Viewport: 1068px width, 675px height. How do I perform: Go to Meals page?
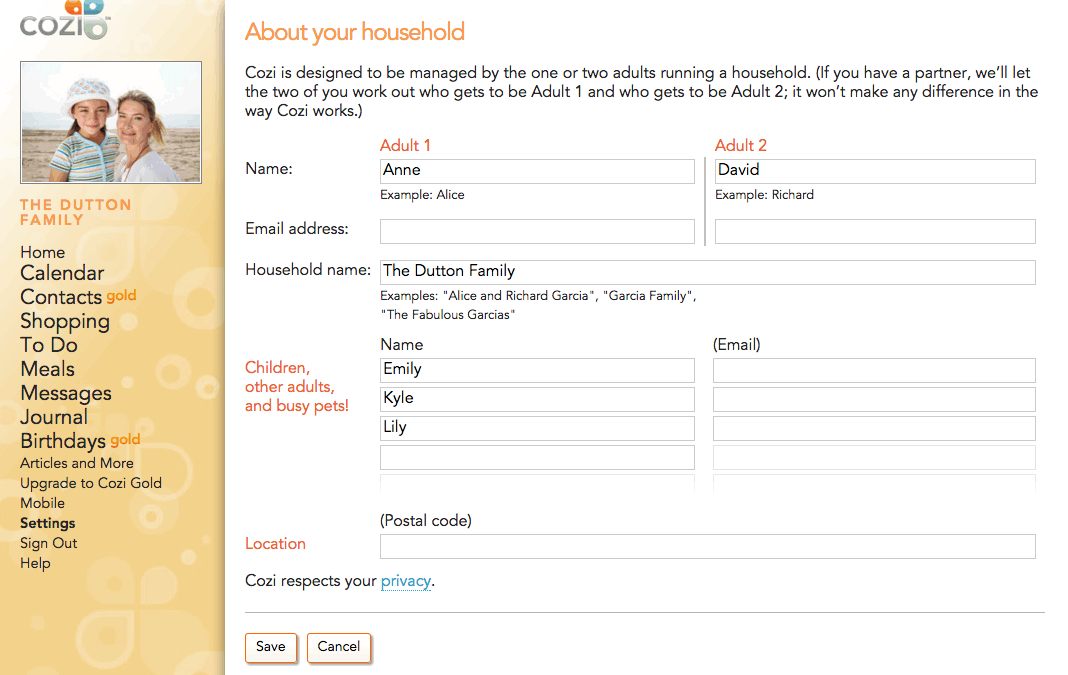[x=47, y=369]
